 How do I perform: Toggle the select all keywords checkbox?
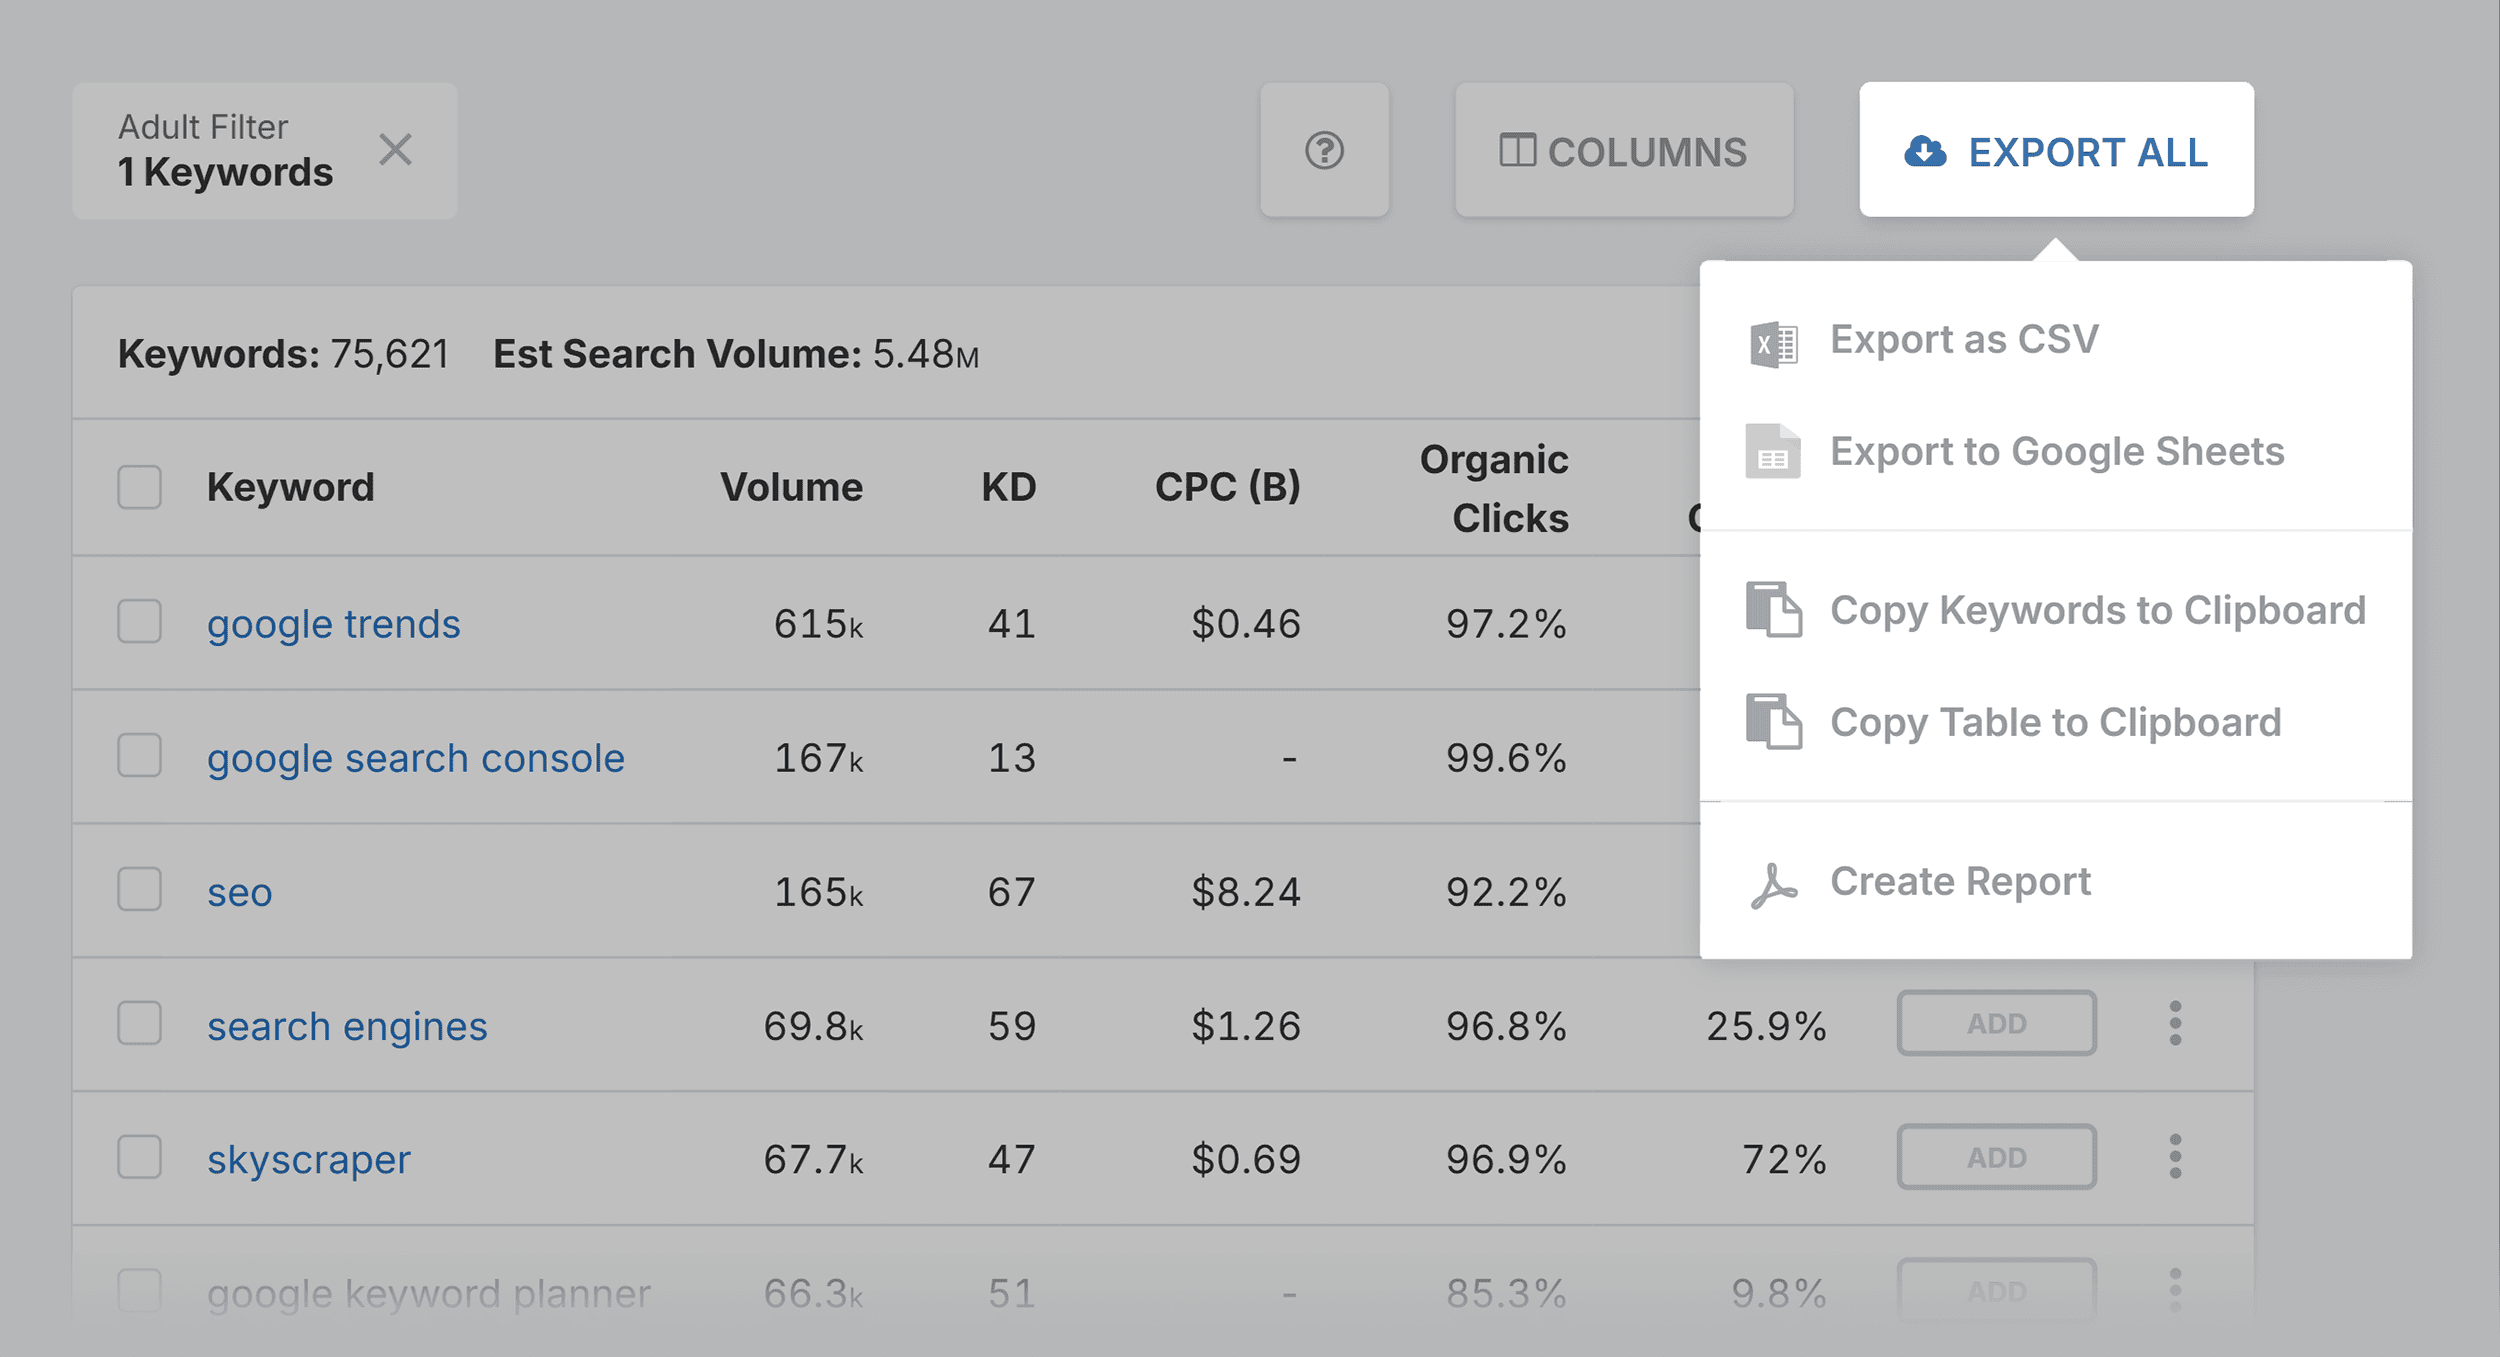pos(140,486)
